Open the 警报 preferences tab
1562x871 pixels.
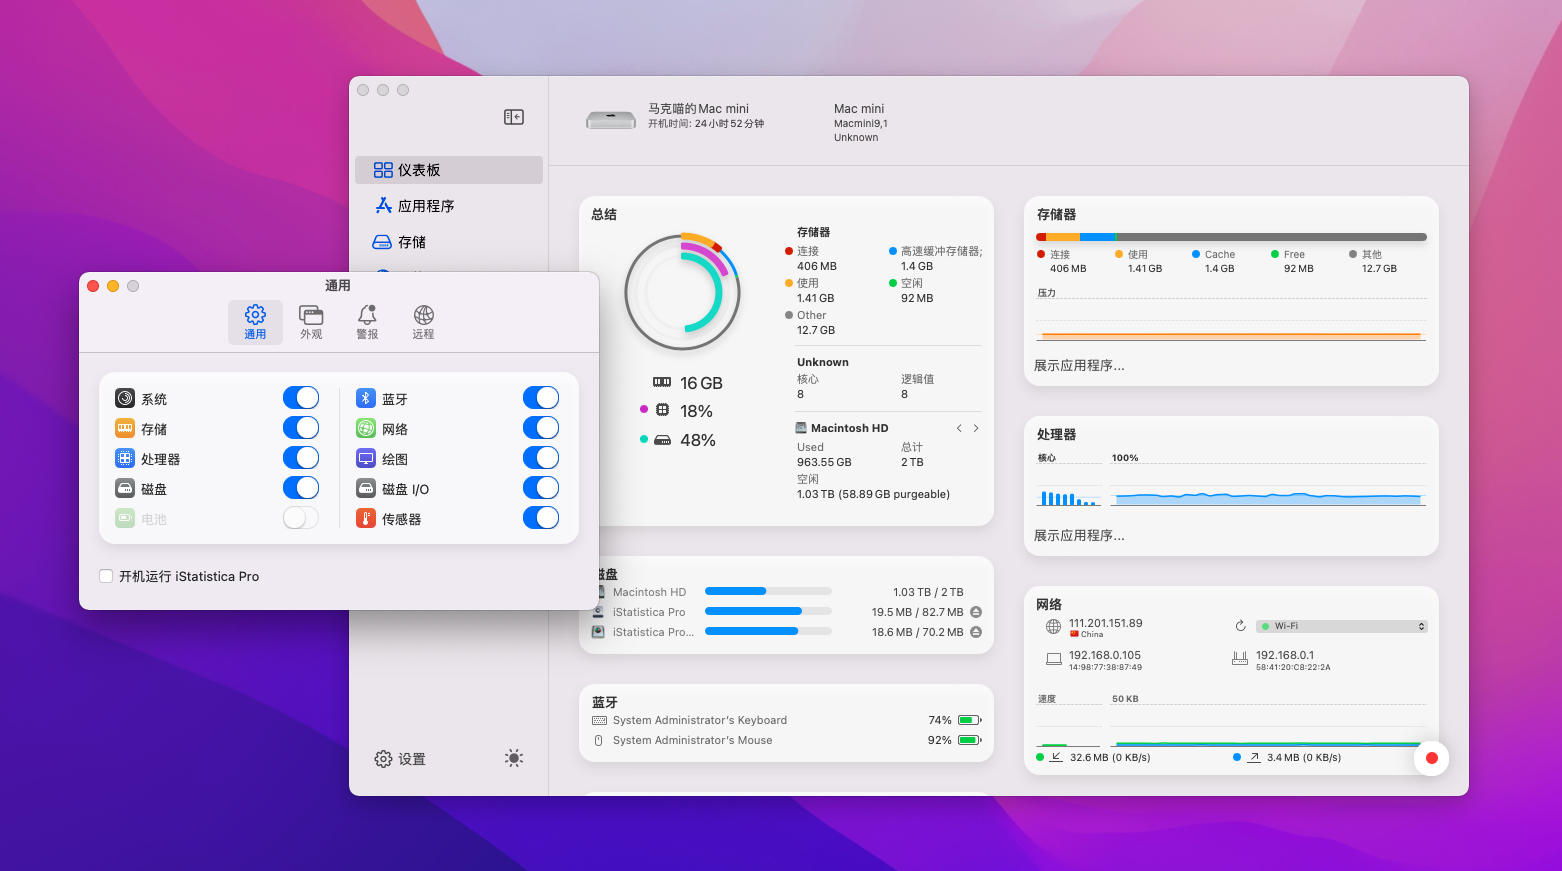click(367, 322)
